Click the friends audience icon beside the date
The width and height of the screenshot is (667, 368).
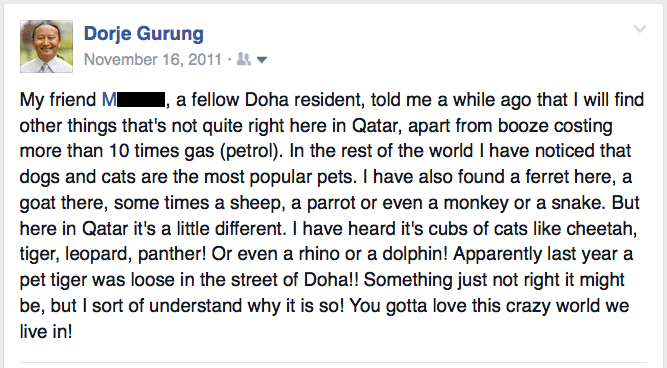[x=244, y=59]
